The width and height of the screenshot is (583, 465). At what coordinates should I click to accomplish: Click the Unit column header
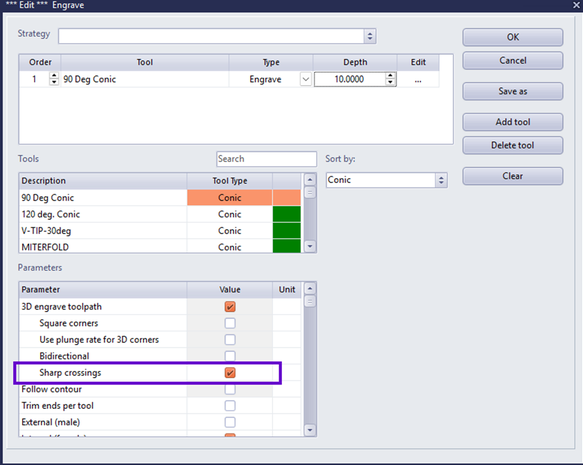pos(287,290)
